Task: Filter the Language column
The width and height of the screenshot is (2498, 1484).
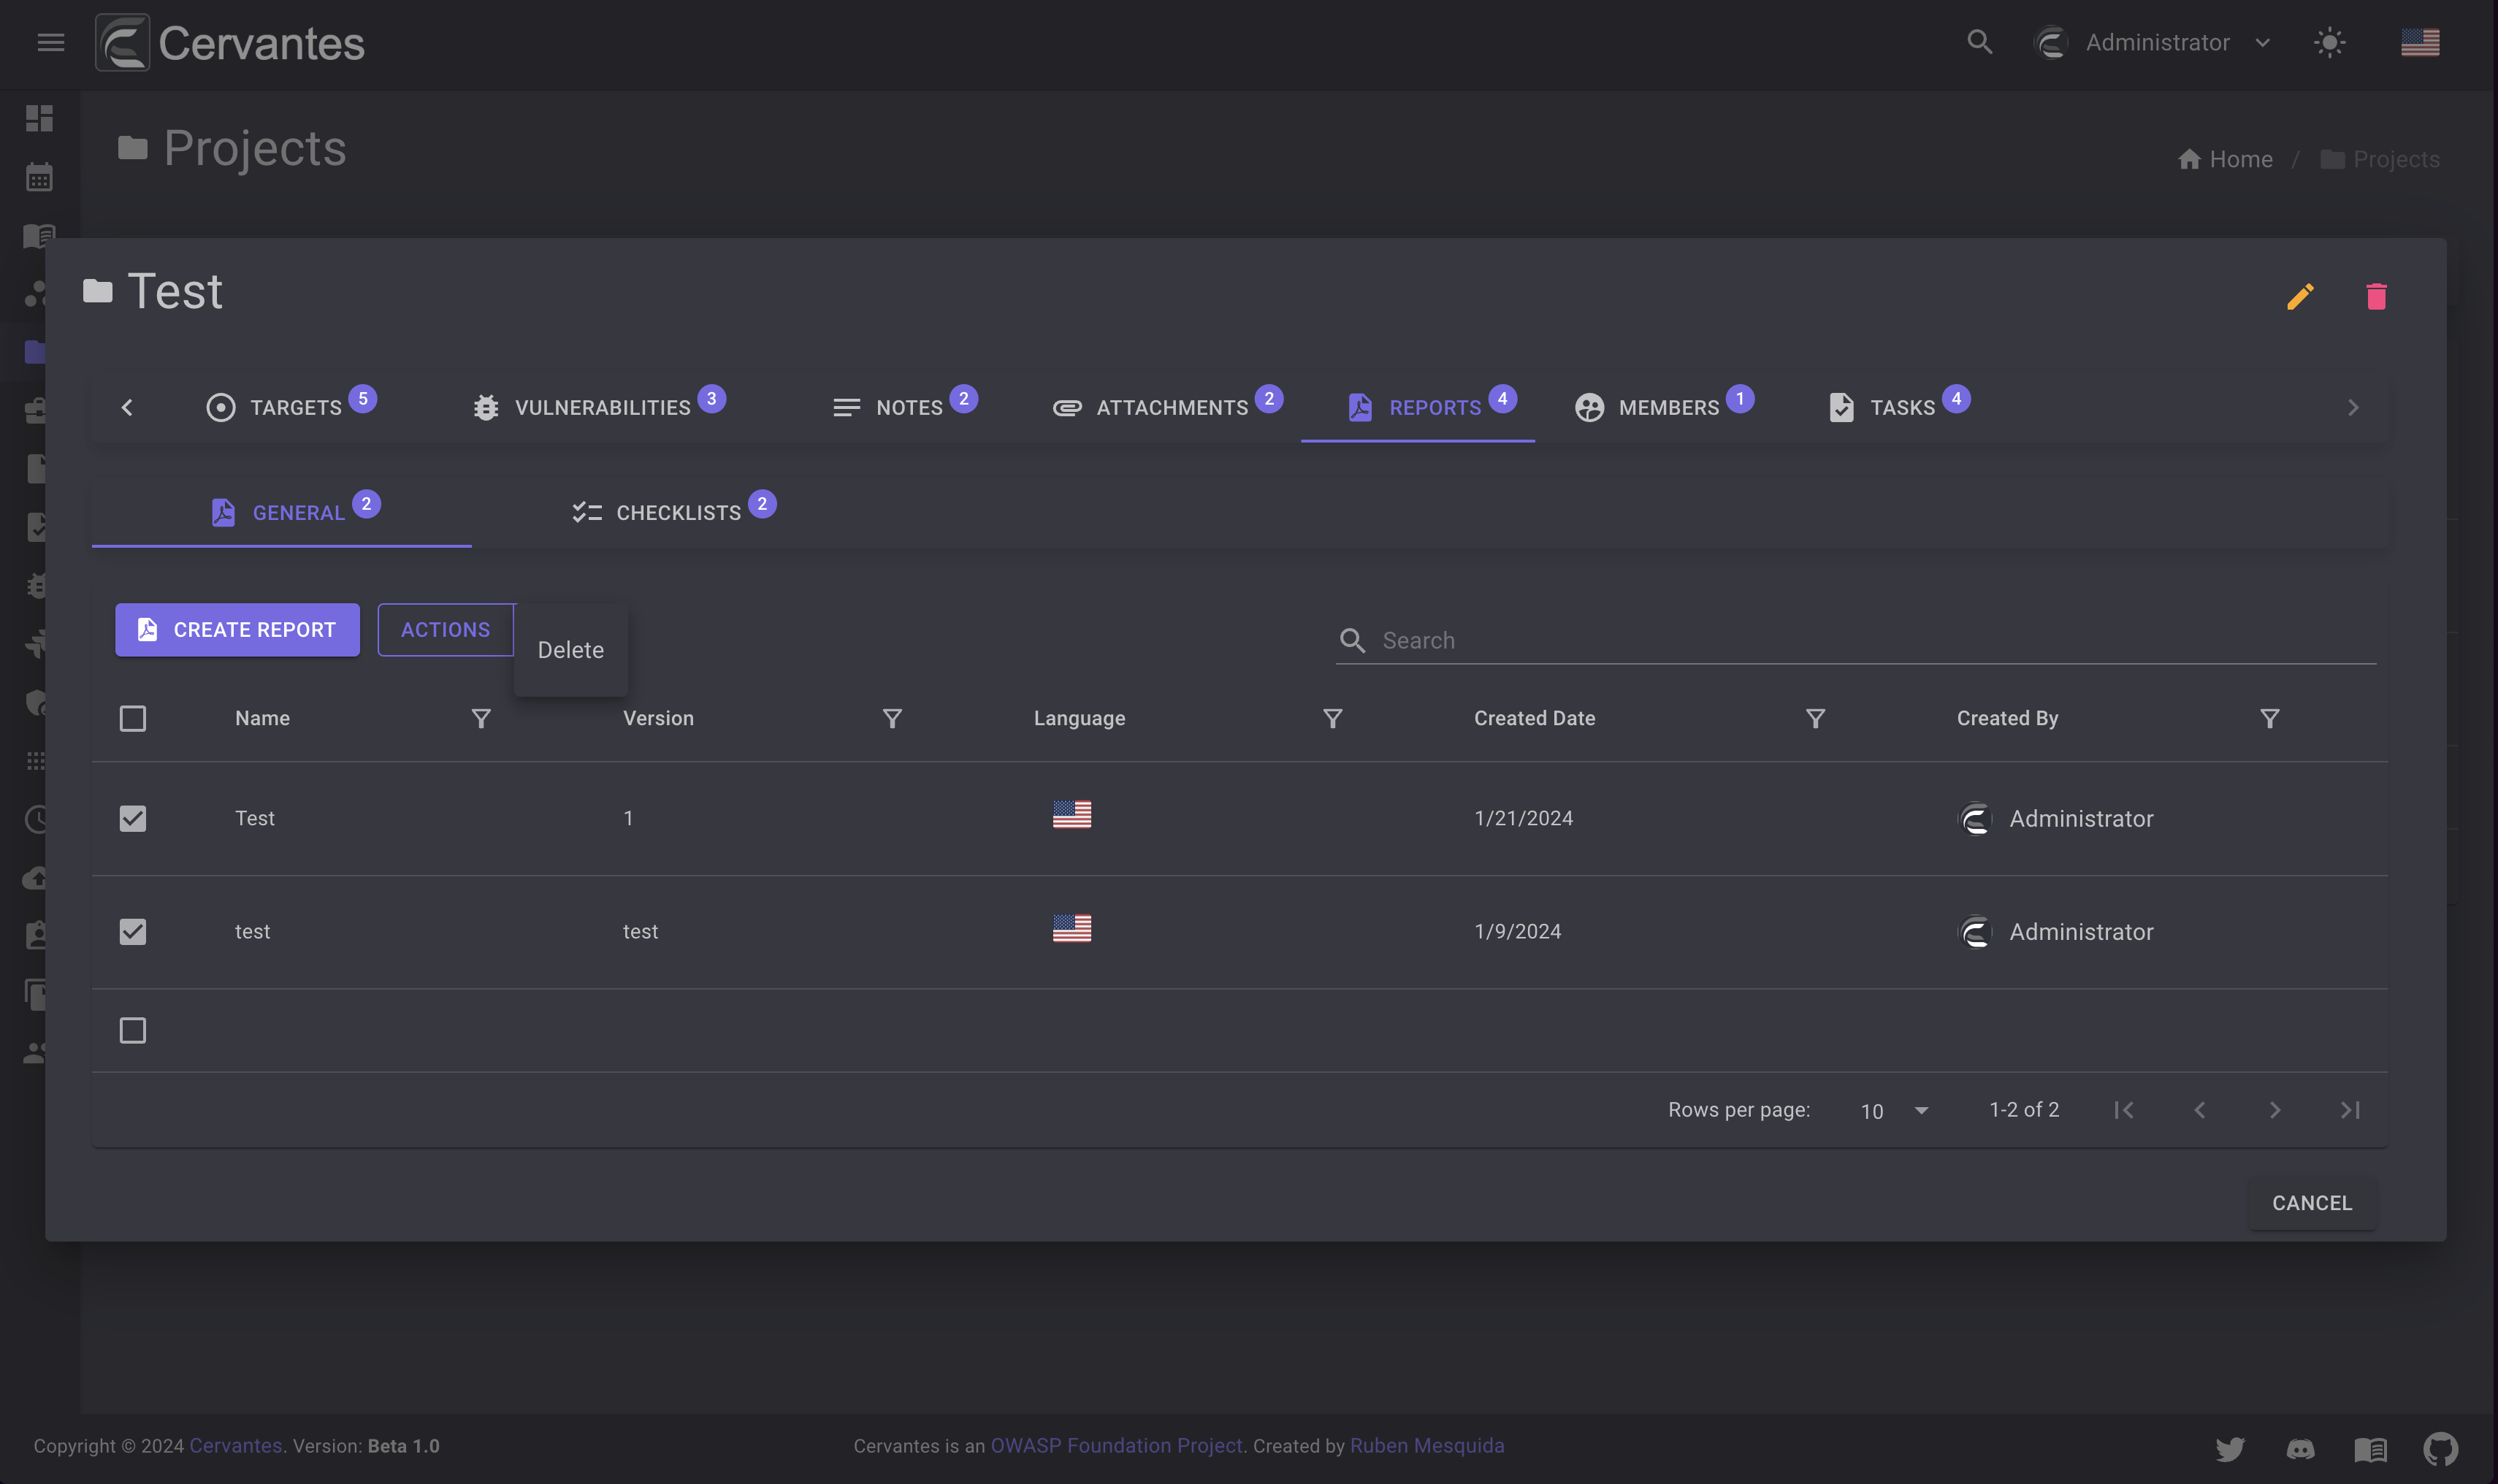Action: tap(1332, 718)
